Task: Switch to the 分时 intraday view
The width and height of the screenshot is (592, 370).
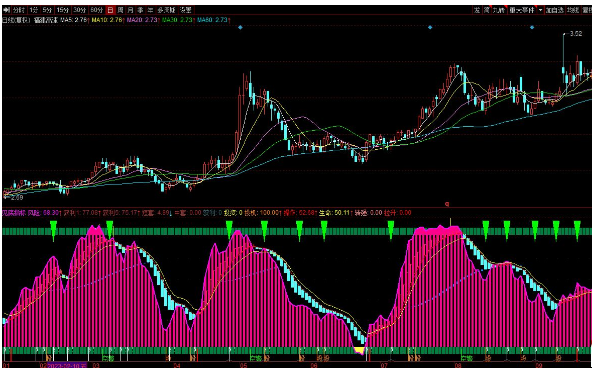Action: [x=19, y=9]
